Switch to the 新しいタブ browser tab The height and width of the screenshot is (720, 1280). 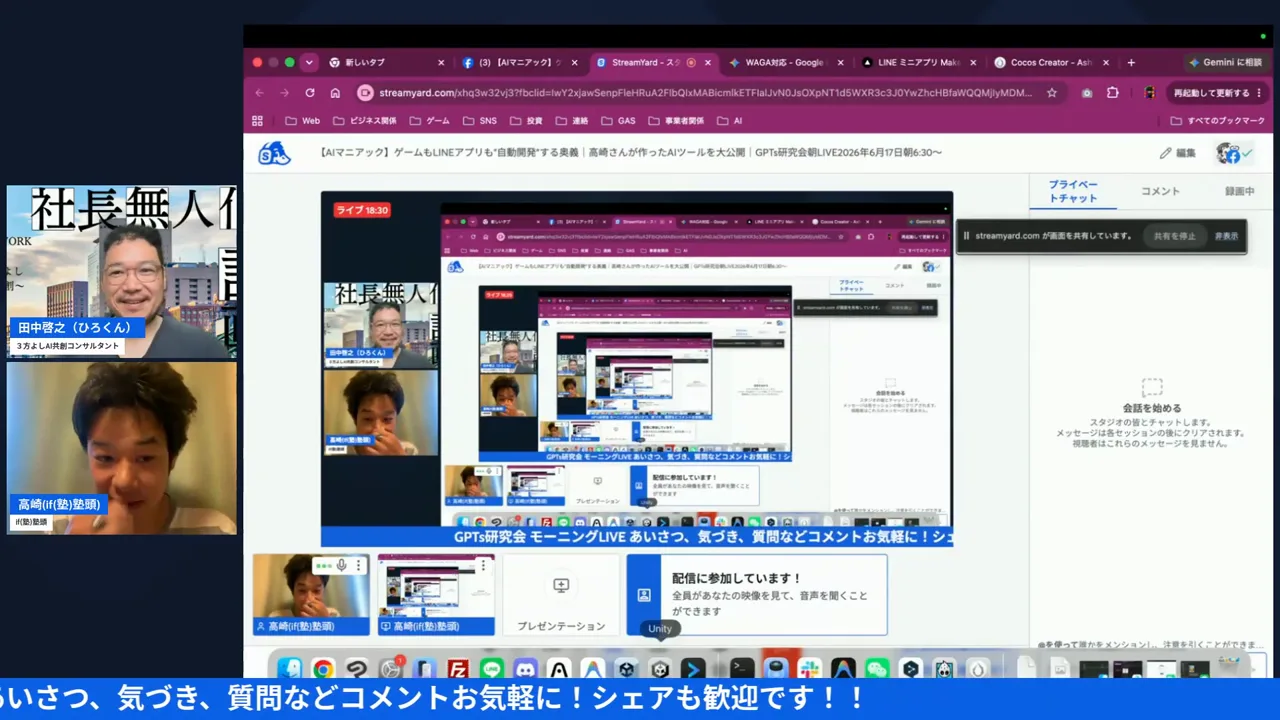(x=385, y=62)
